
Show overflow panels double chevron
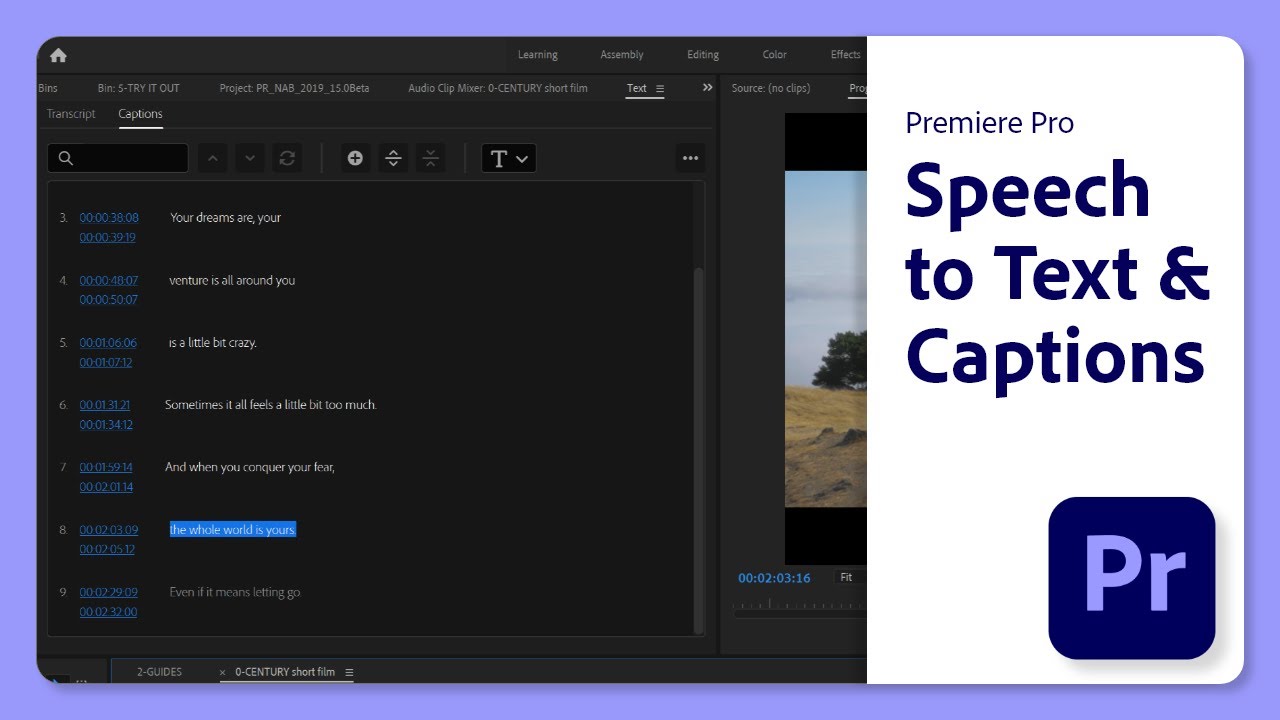point(708,88)
